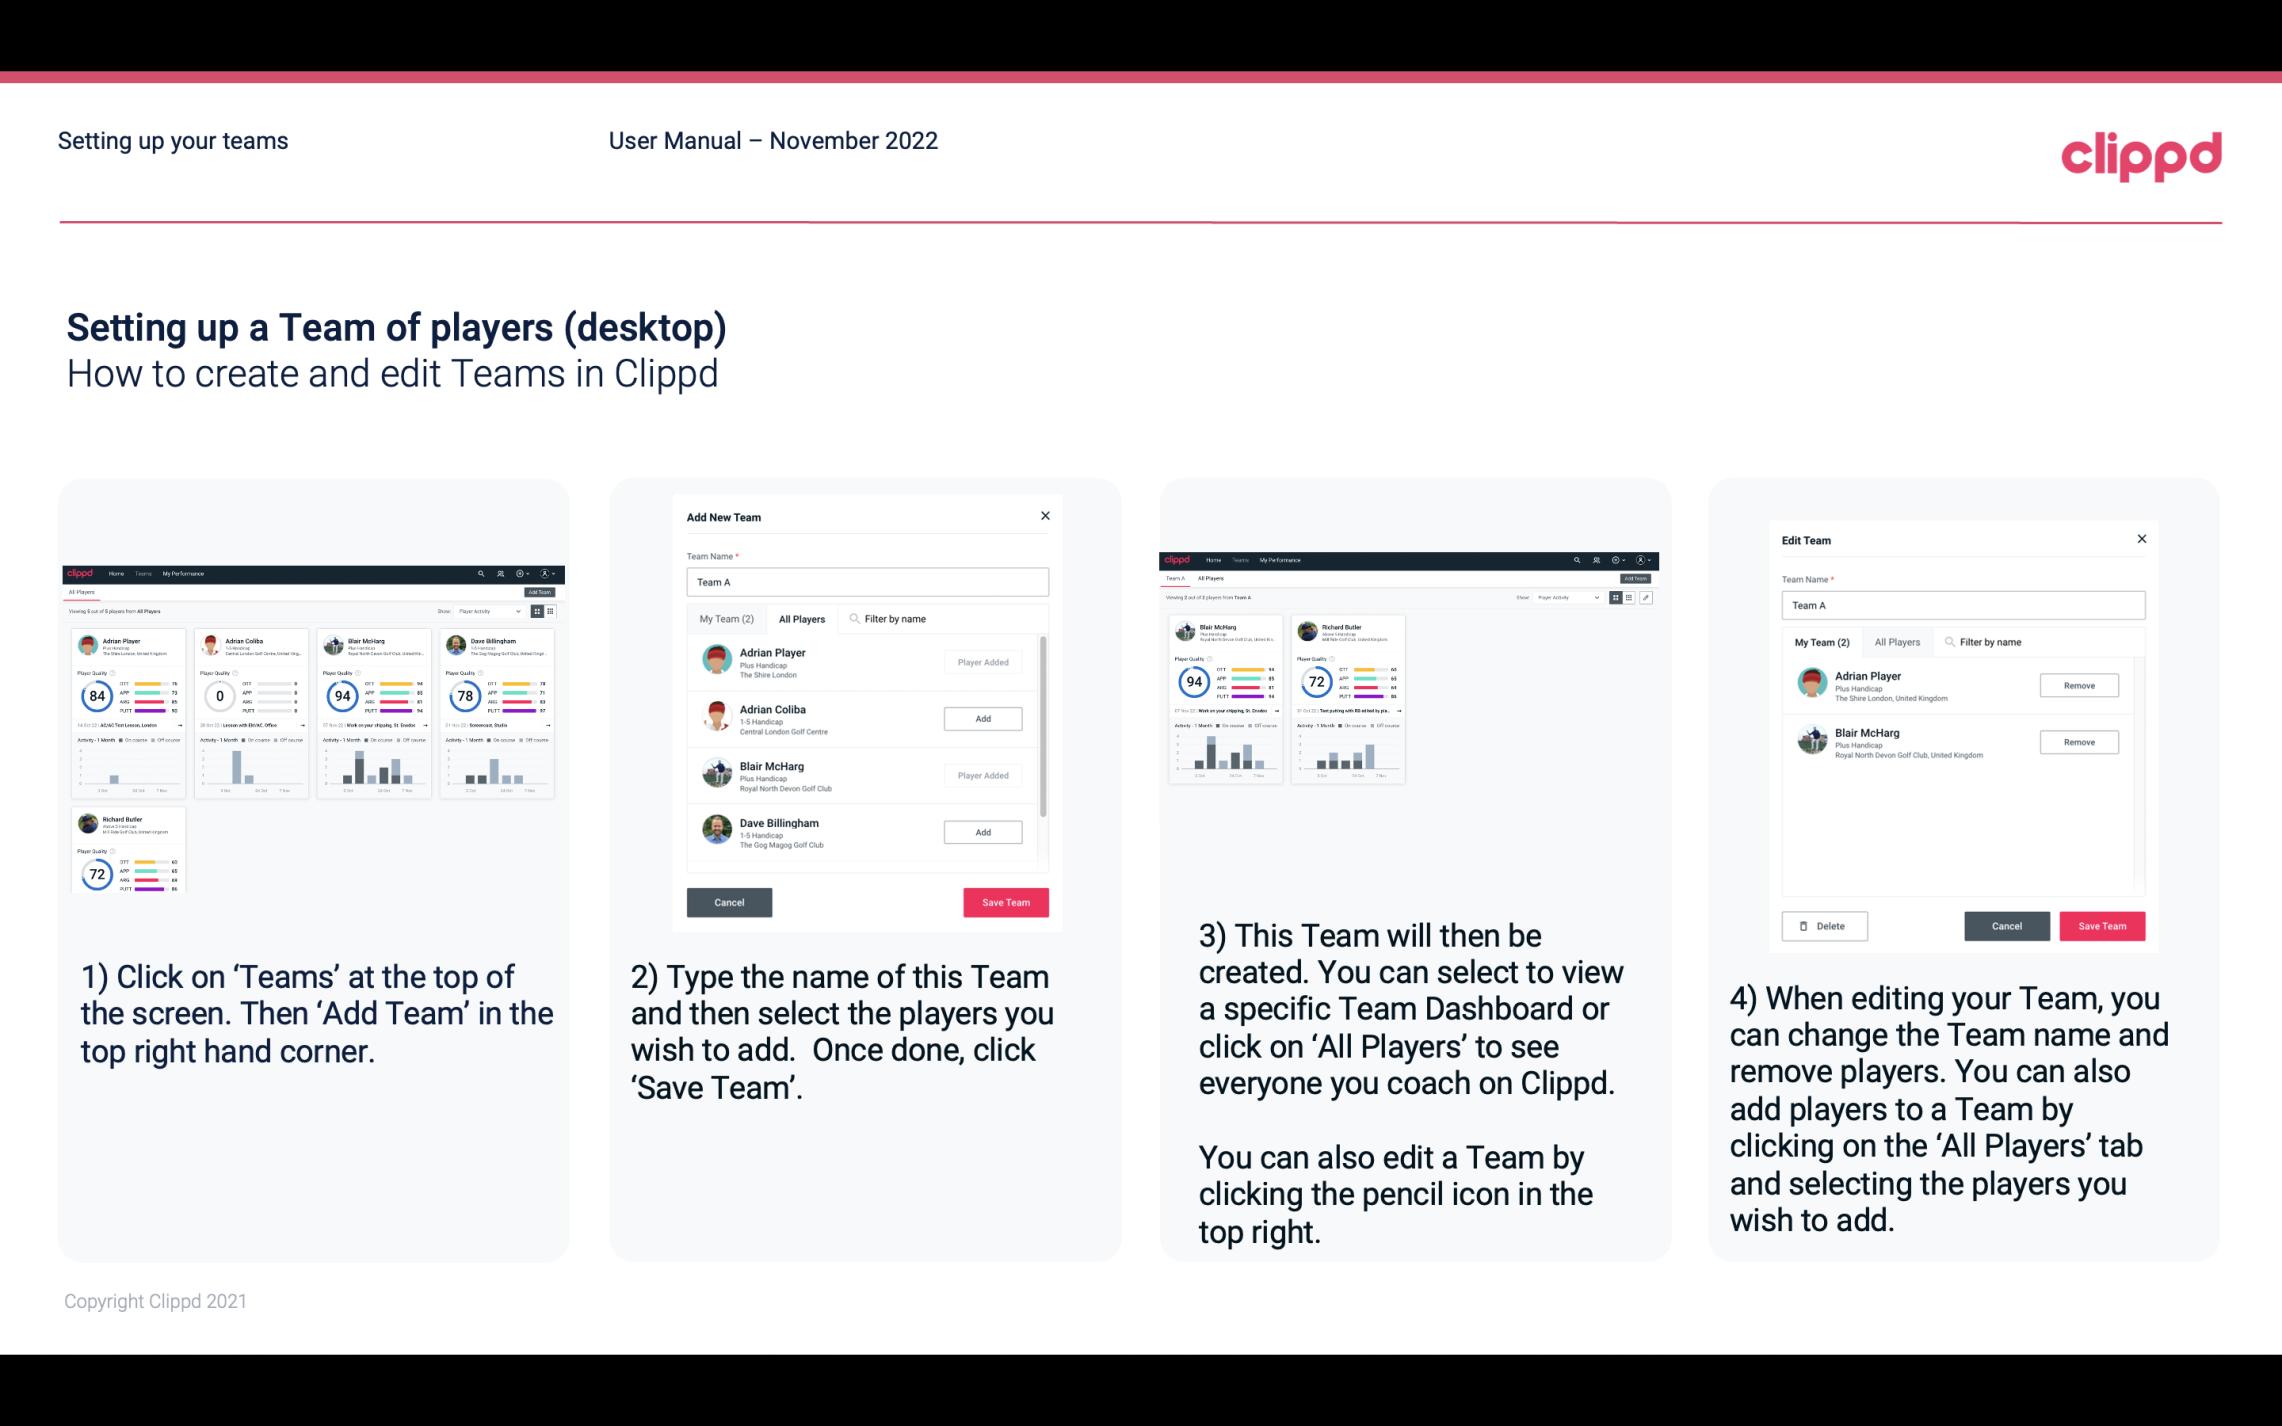This screenshot has height=1426, width=2282.
Task: Click 'Save Team' button in Add New Team
Action: (x=1004, y=900)
